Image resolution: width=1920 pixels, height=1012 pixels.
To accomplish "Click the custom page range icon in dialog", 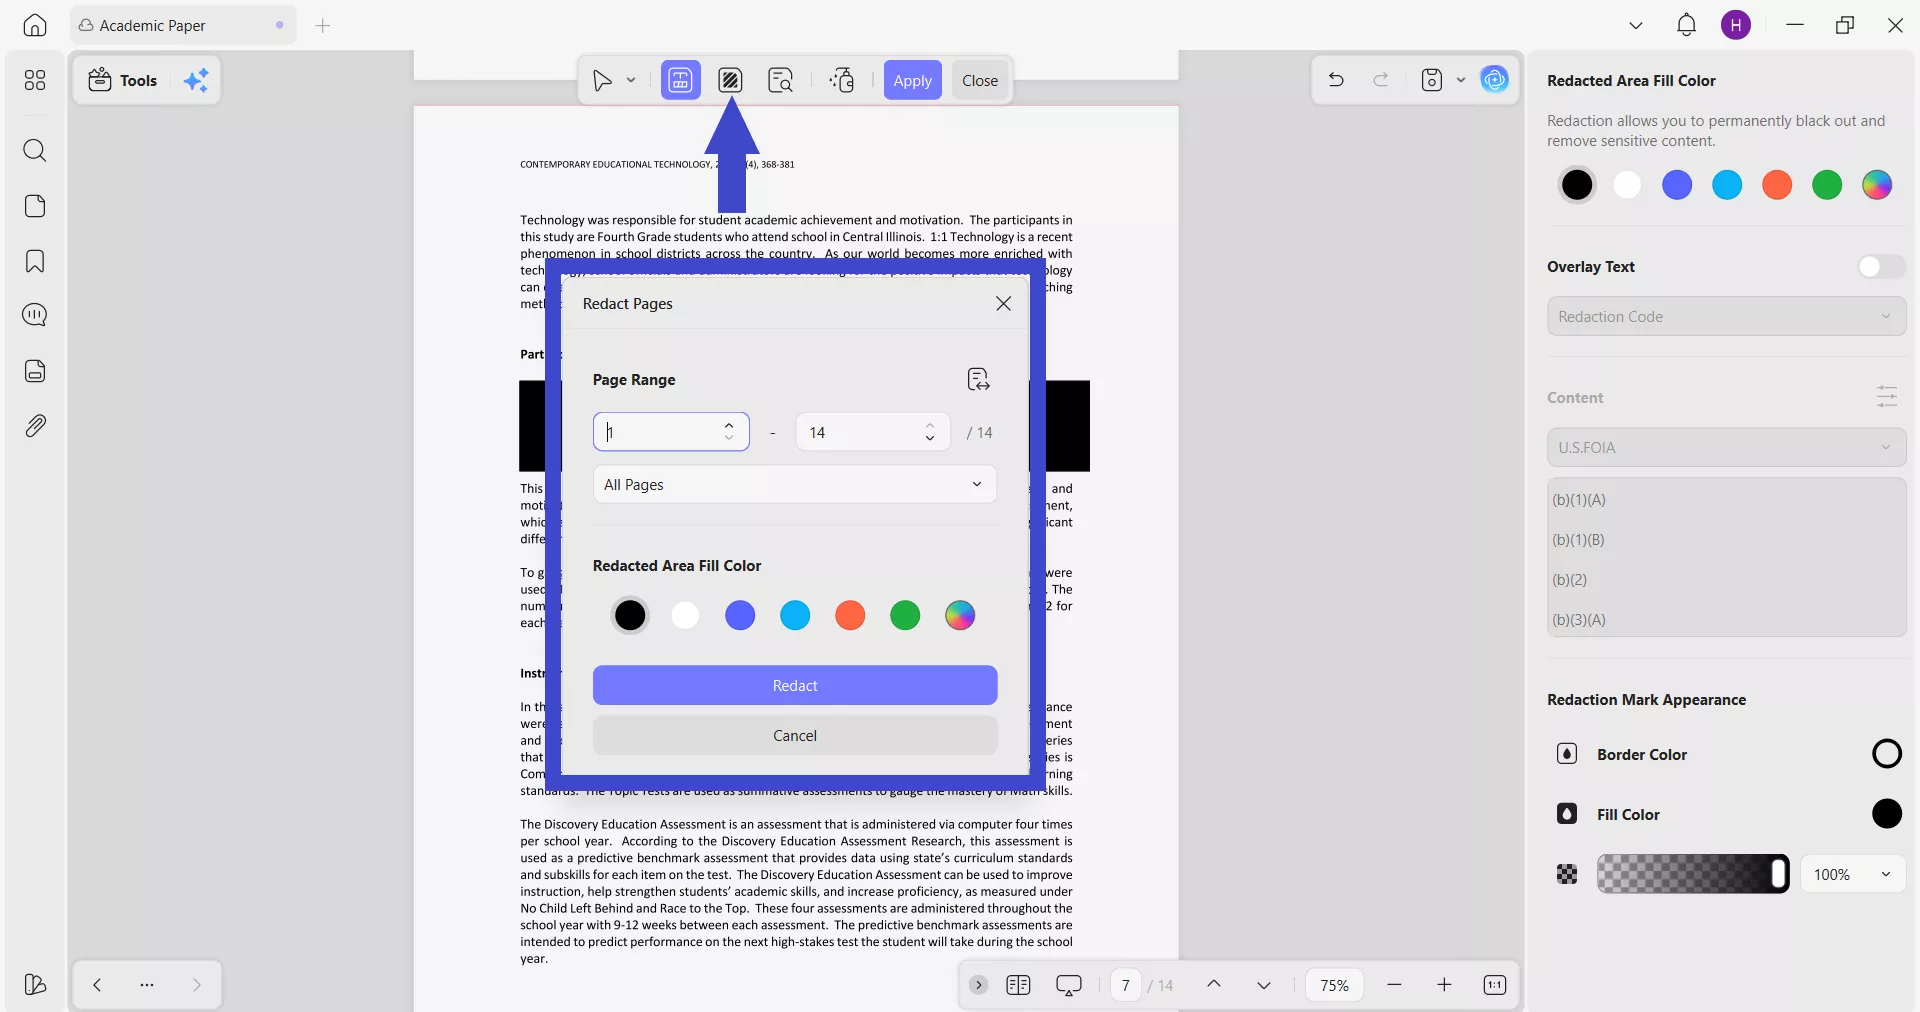I will [978, 379].
